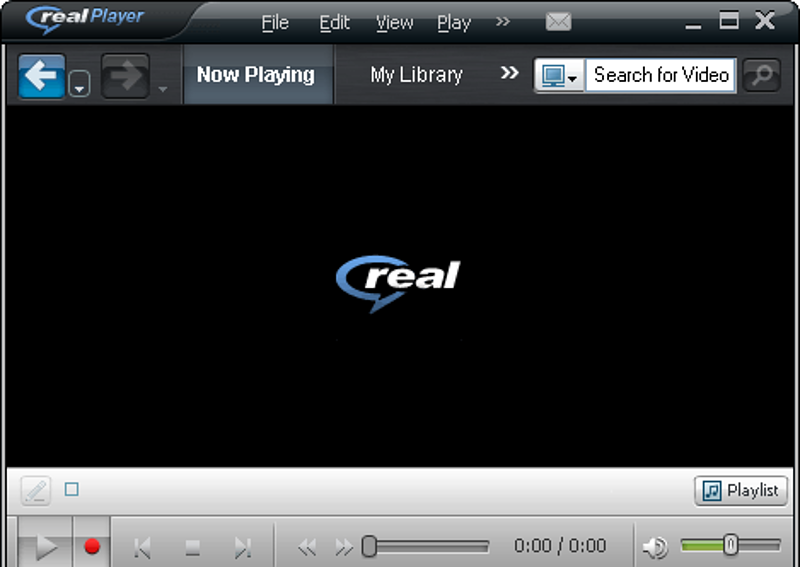Skip to next clip
The image size is (800, 567).
[243, 548]
